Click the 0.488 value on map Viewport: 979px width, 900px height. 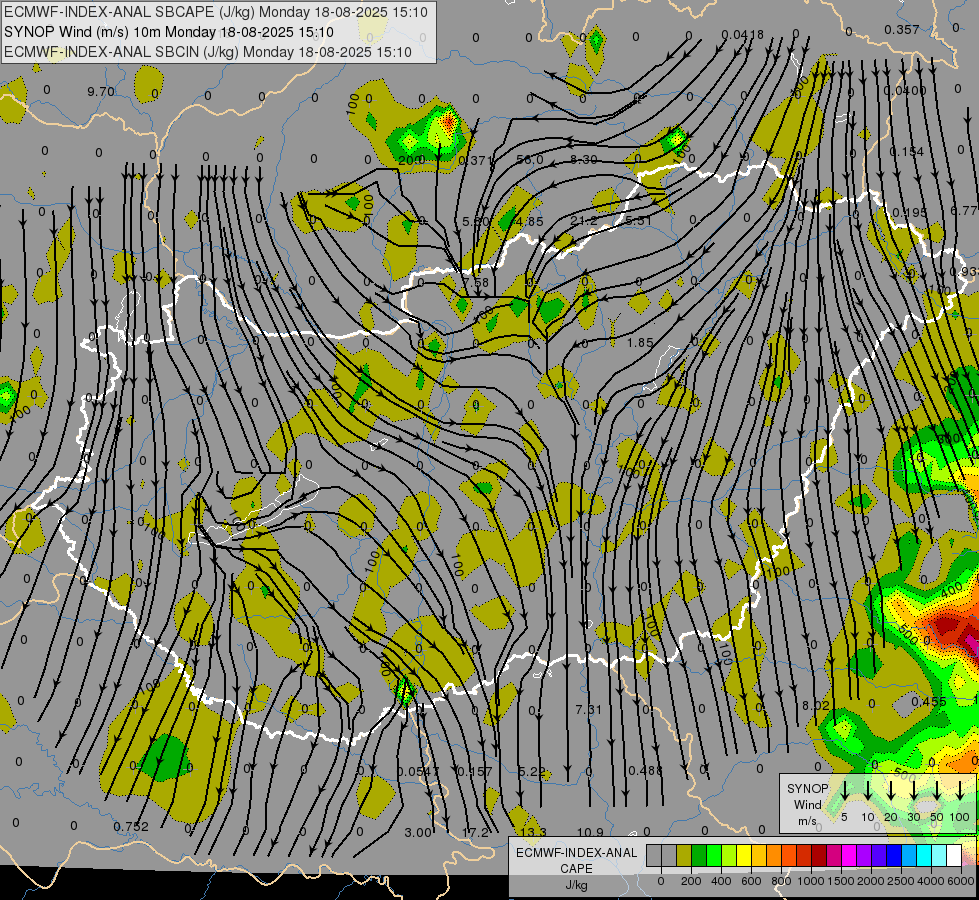click(x=645, y=770)
